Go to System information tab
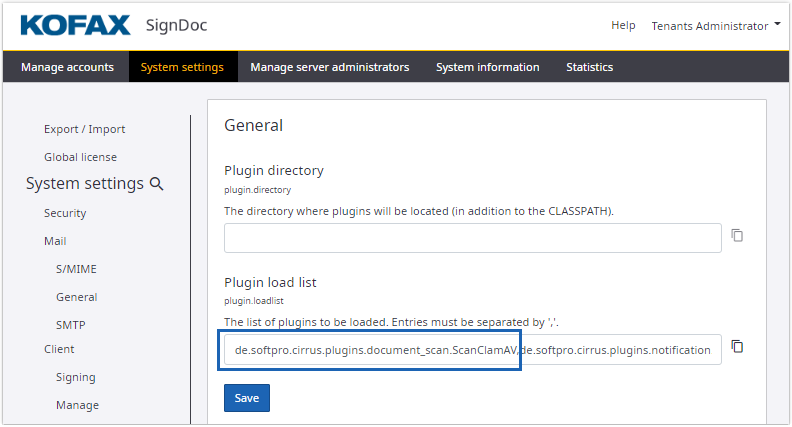 click(x=487, y=67)
